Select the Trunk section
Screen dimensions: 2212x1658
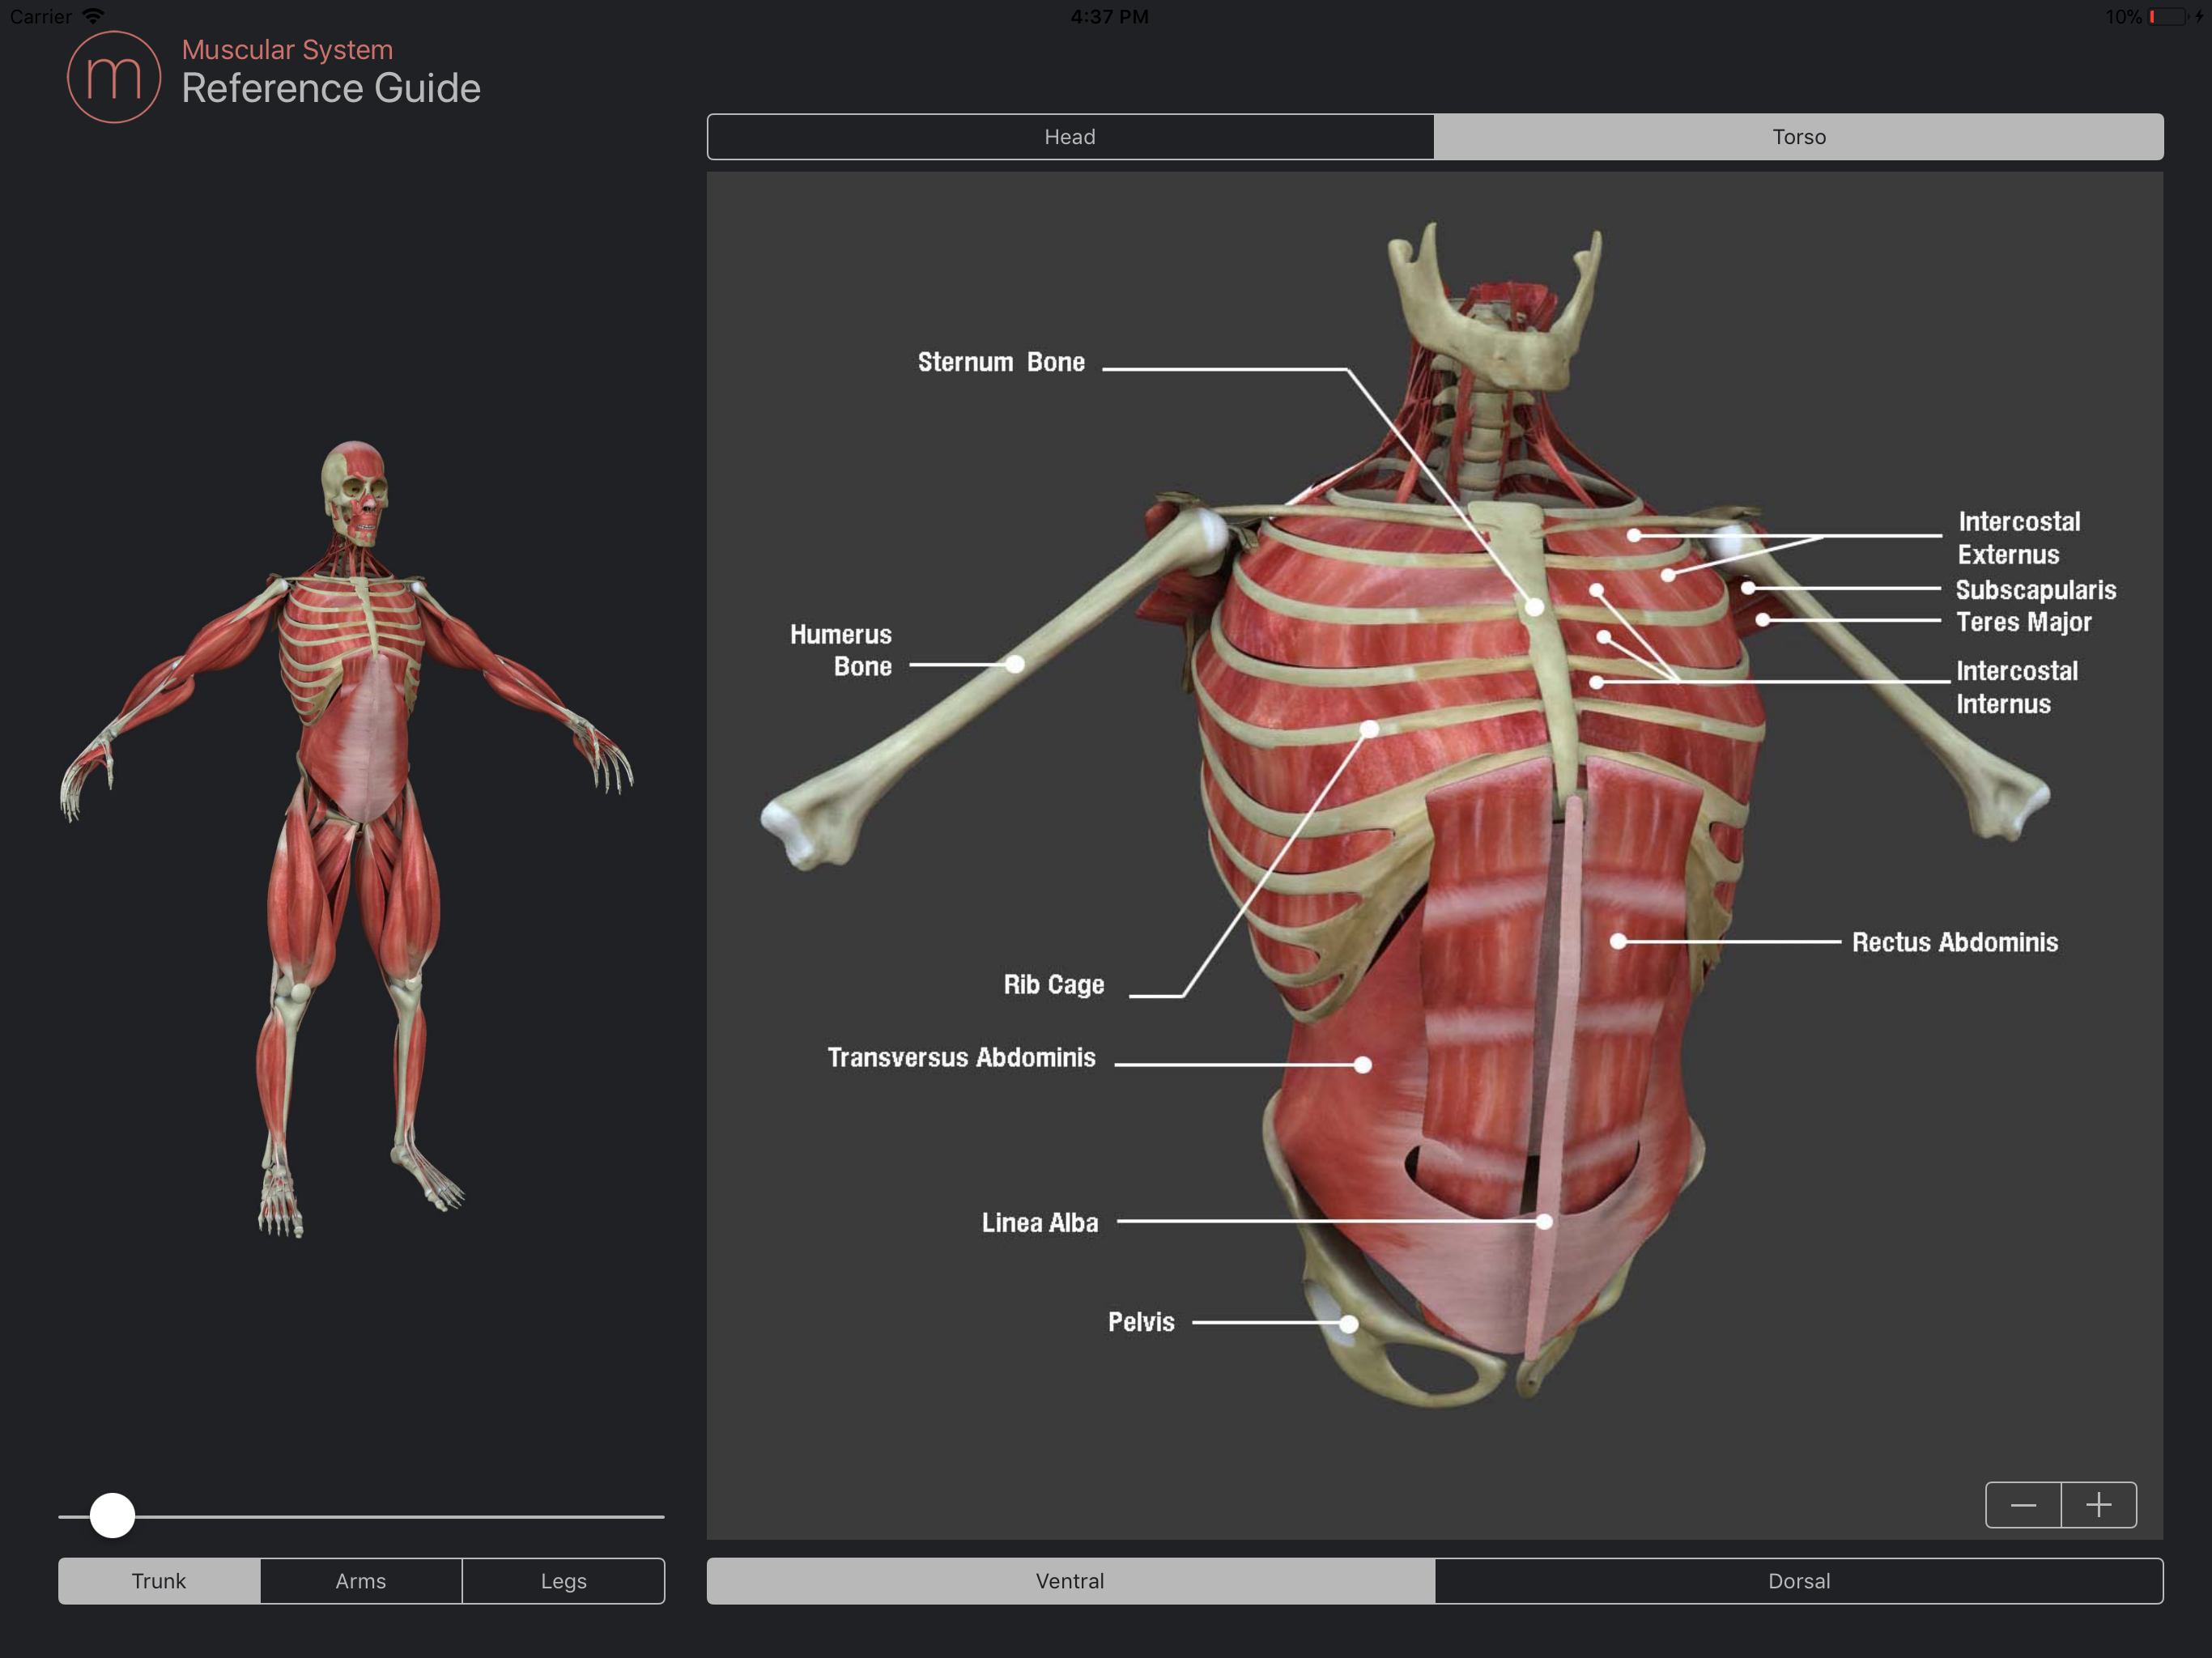[x=159, y=1581]
